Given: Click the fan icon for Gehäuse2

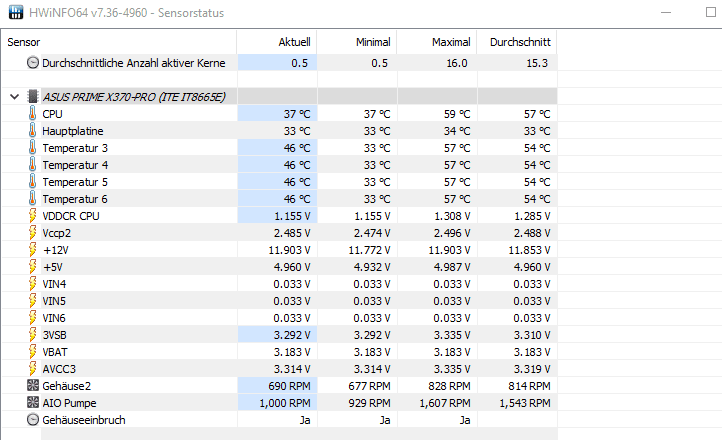Looking at the screenshot, I should click(33, 386).
